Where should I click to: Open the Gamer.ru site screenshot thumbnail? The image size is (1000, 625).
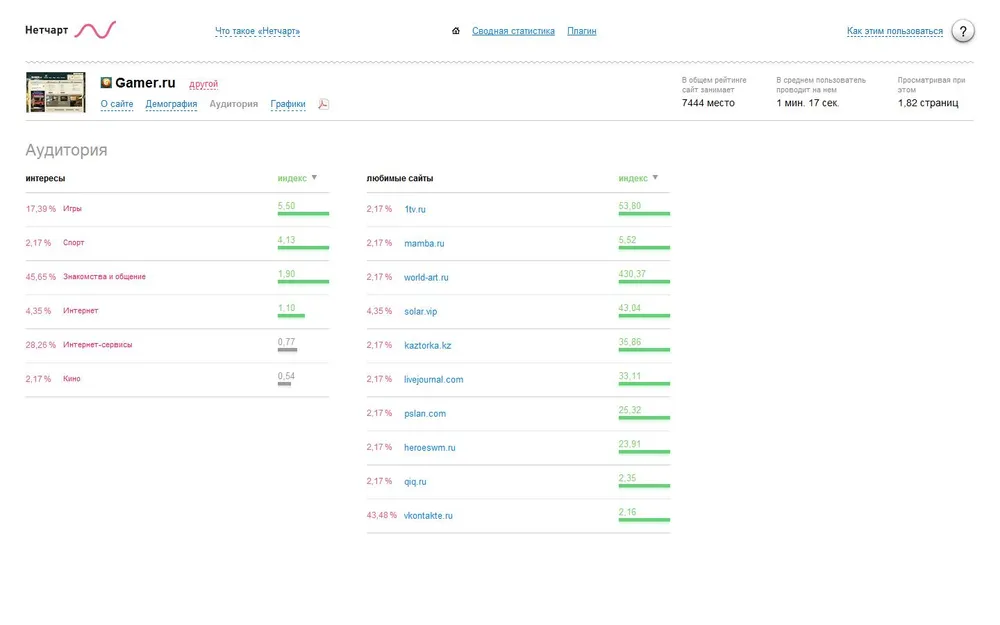pyautogui.click(x=55, y=92)
